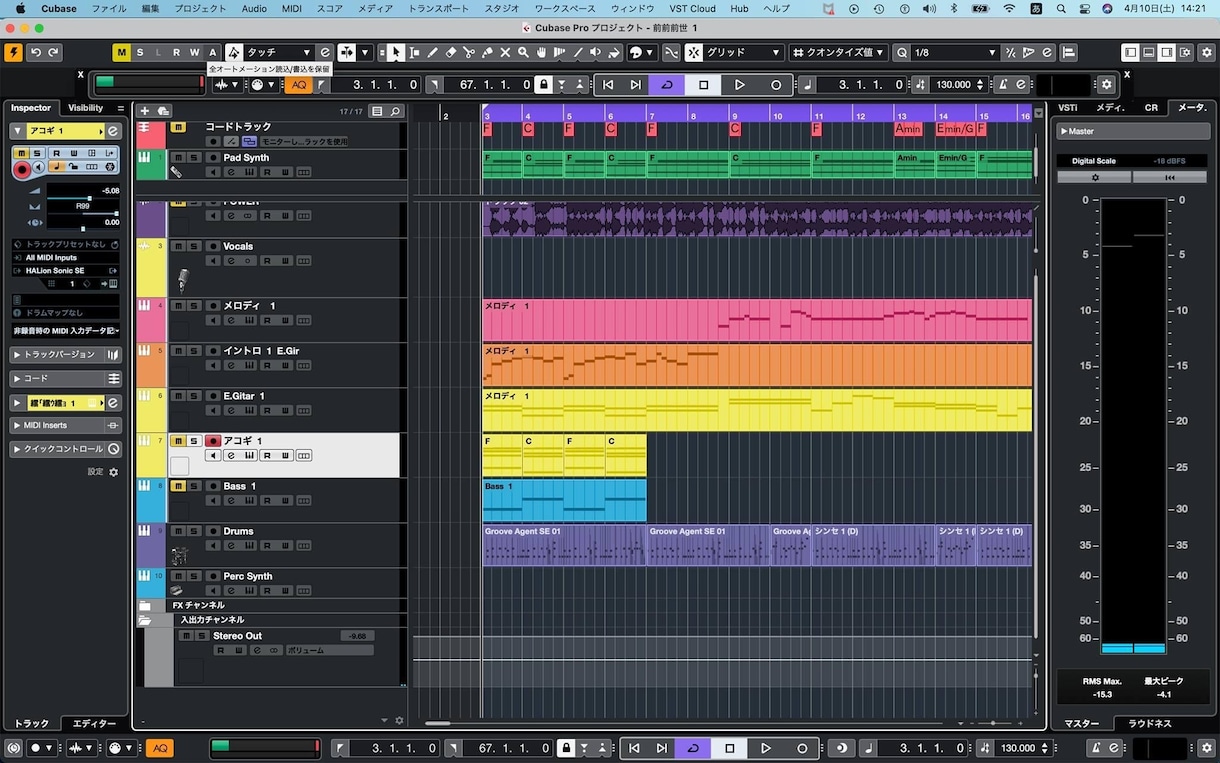The width and height of the screenshot is (1220, 763).
Task: Click the track search magnifier icon
Action: coord(396,111)
